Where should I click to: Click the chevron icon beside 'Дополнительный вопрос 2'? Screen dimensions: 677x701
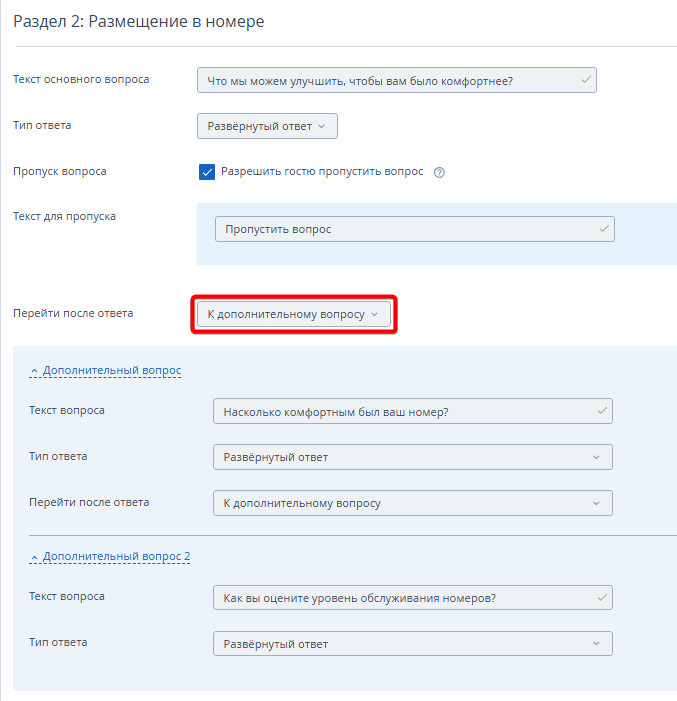click(x=35, y=557)
